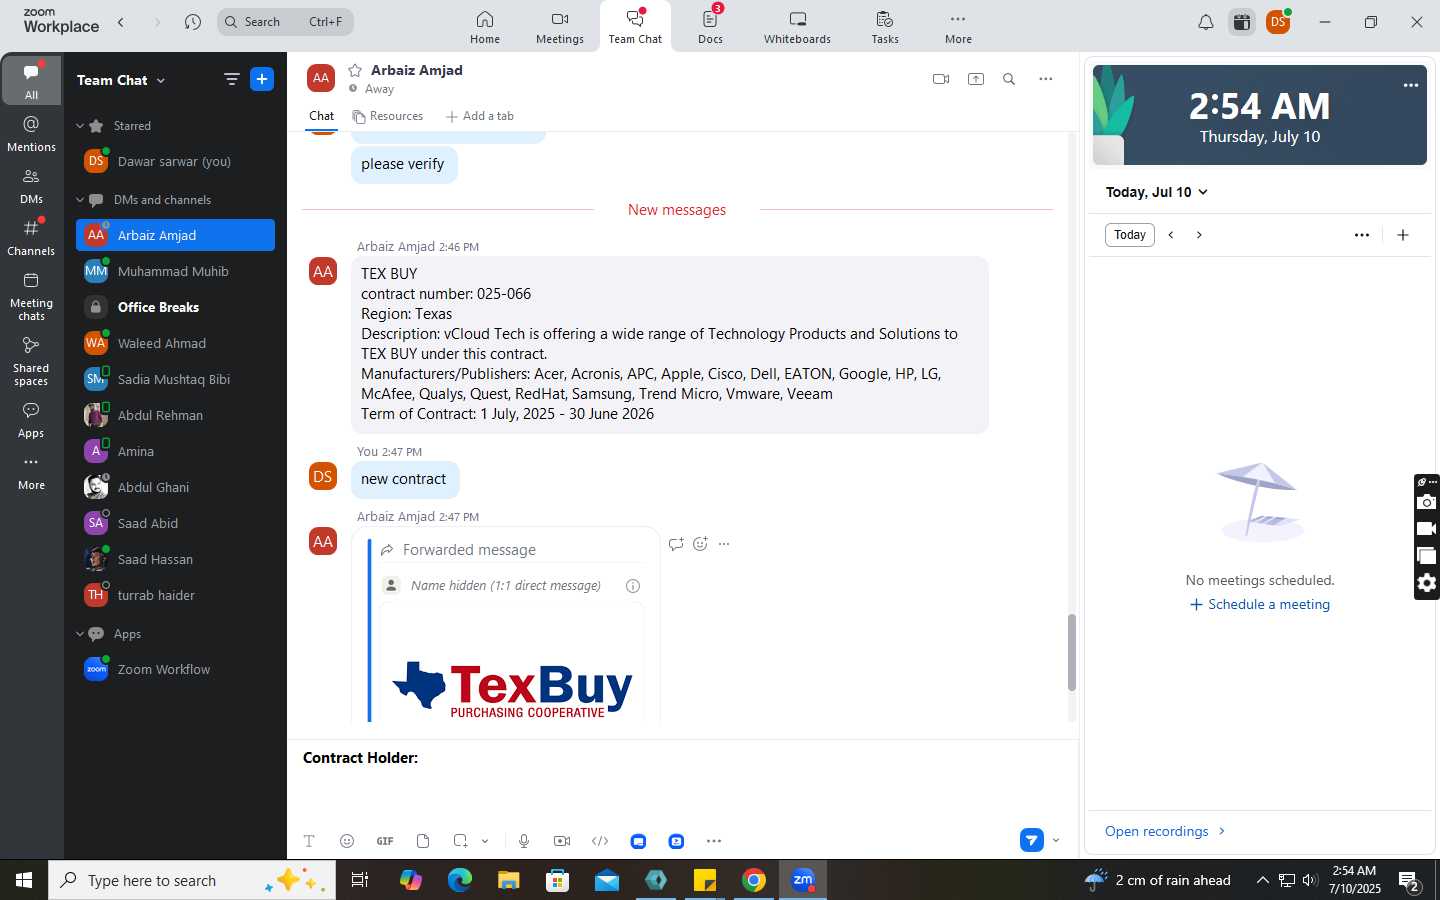Open more actions for forwarded message
This screenshot has width=1440, height=900.
click(724, 544)
